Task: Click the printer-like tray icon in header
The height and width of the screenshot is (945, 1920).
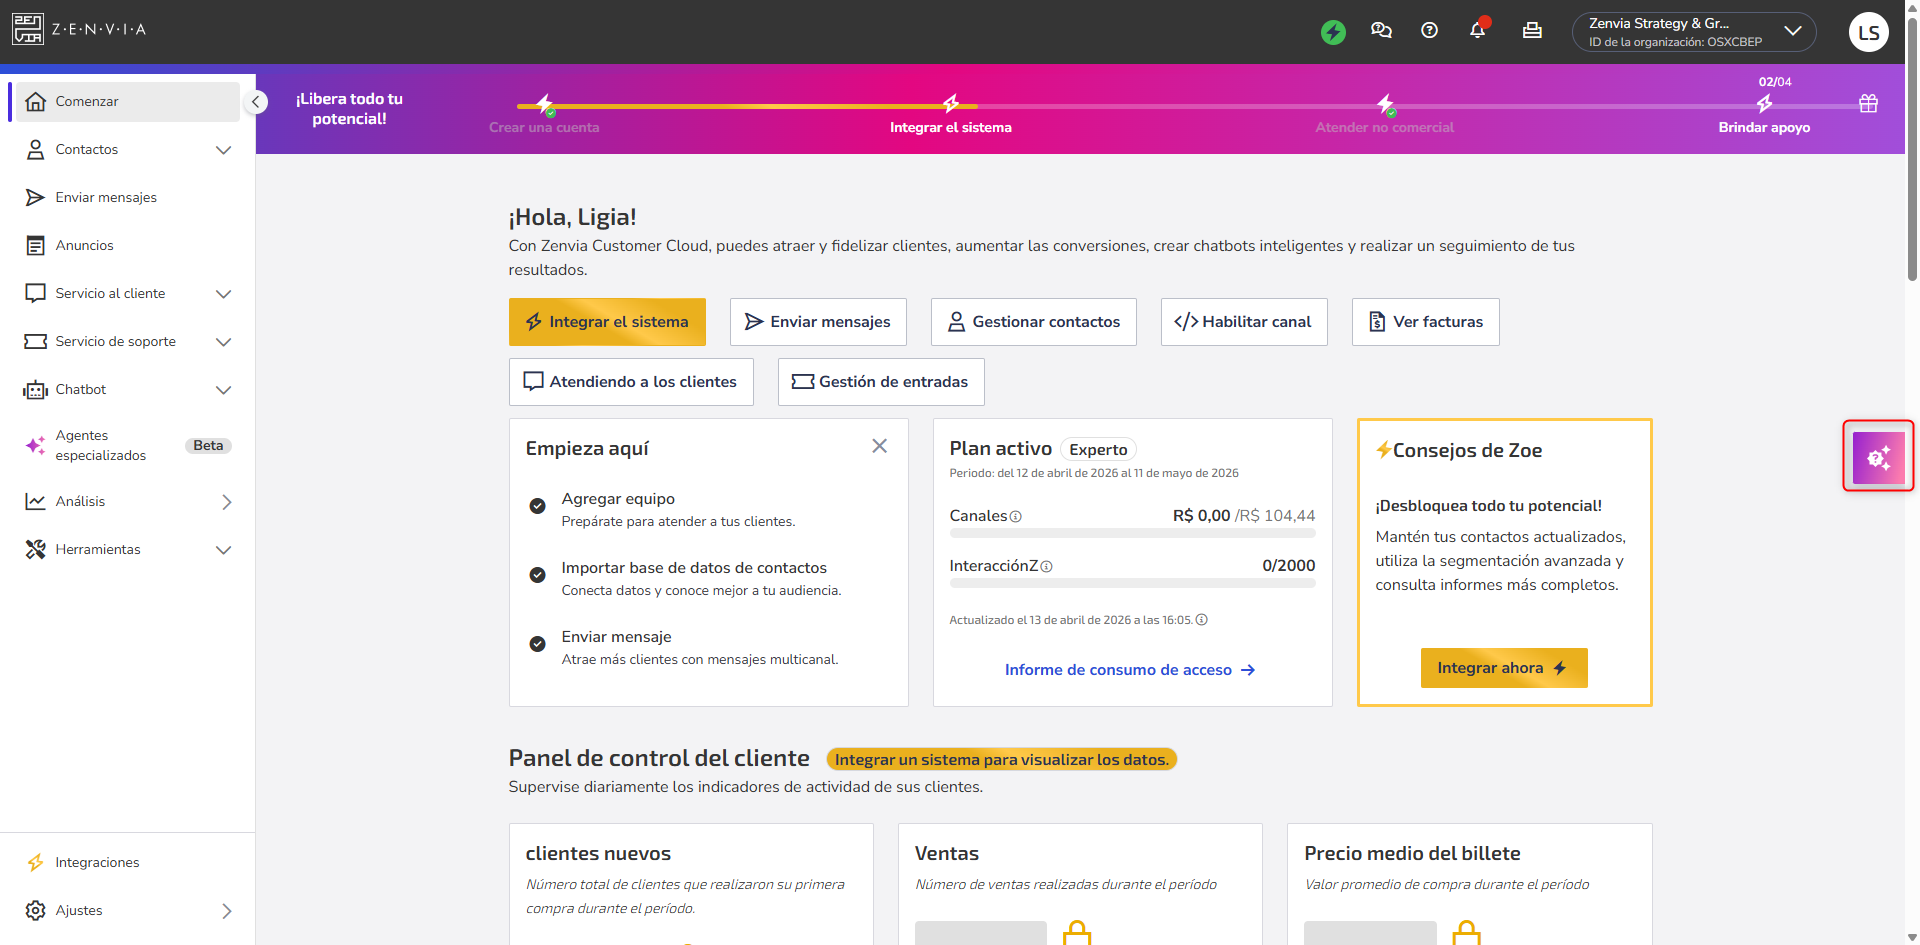Action: (1532, 30)
